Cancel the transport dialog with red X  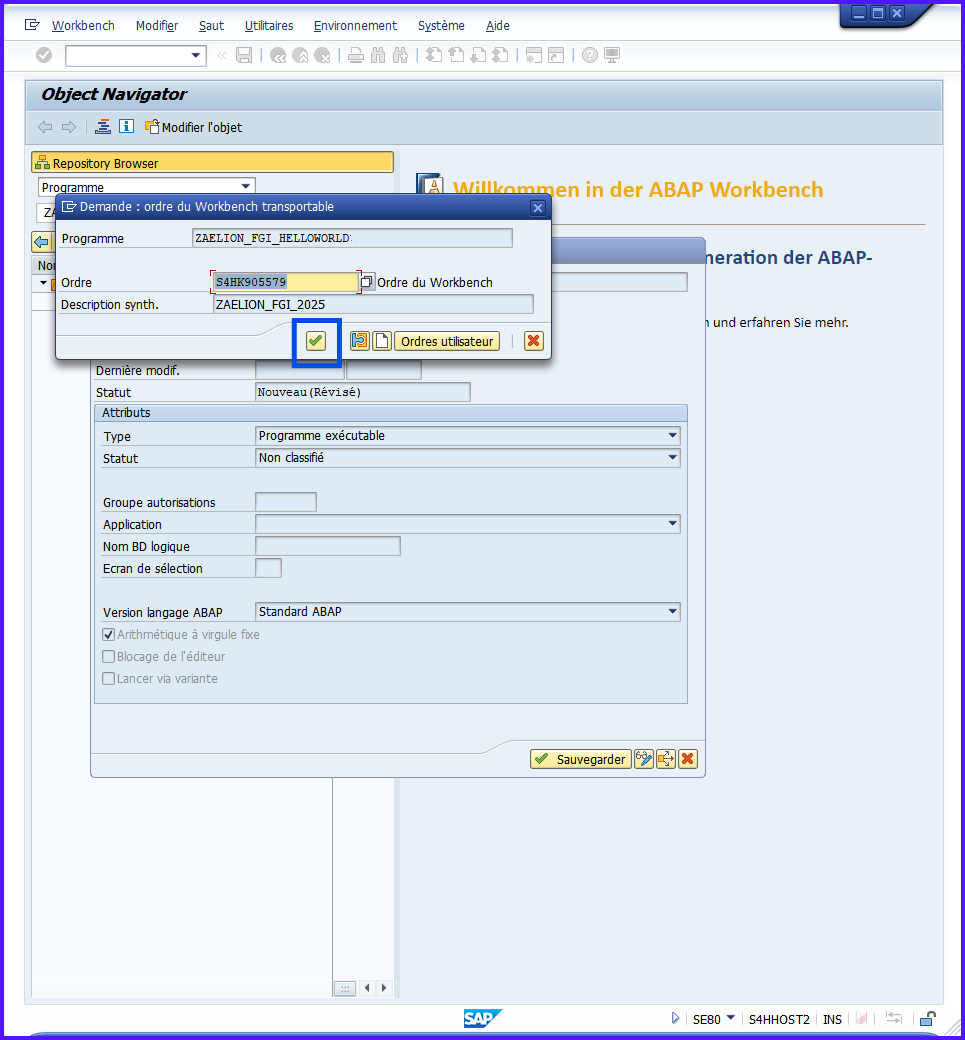pyautogui.click(x=533, y=341)
